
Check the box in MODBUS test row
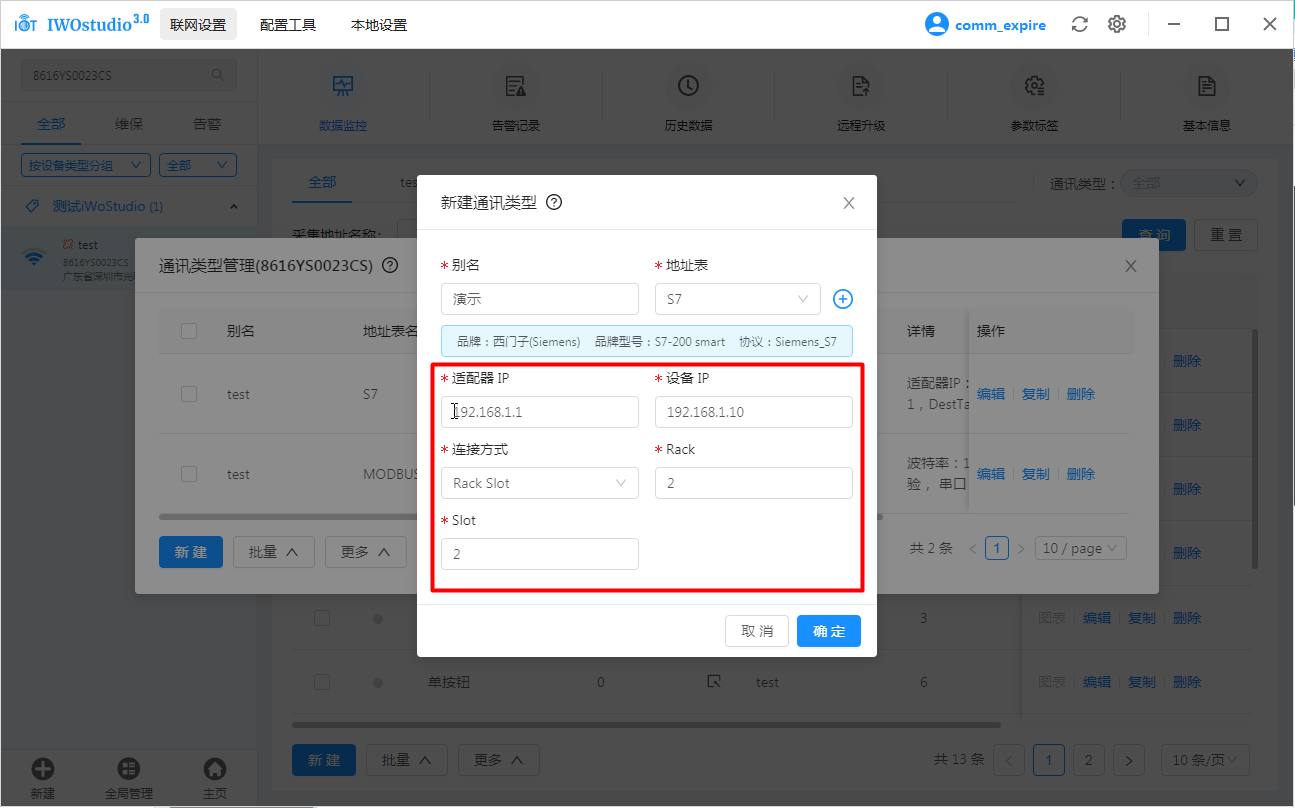pyautogui.click(x=189, y=474)
